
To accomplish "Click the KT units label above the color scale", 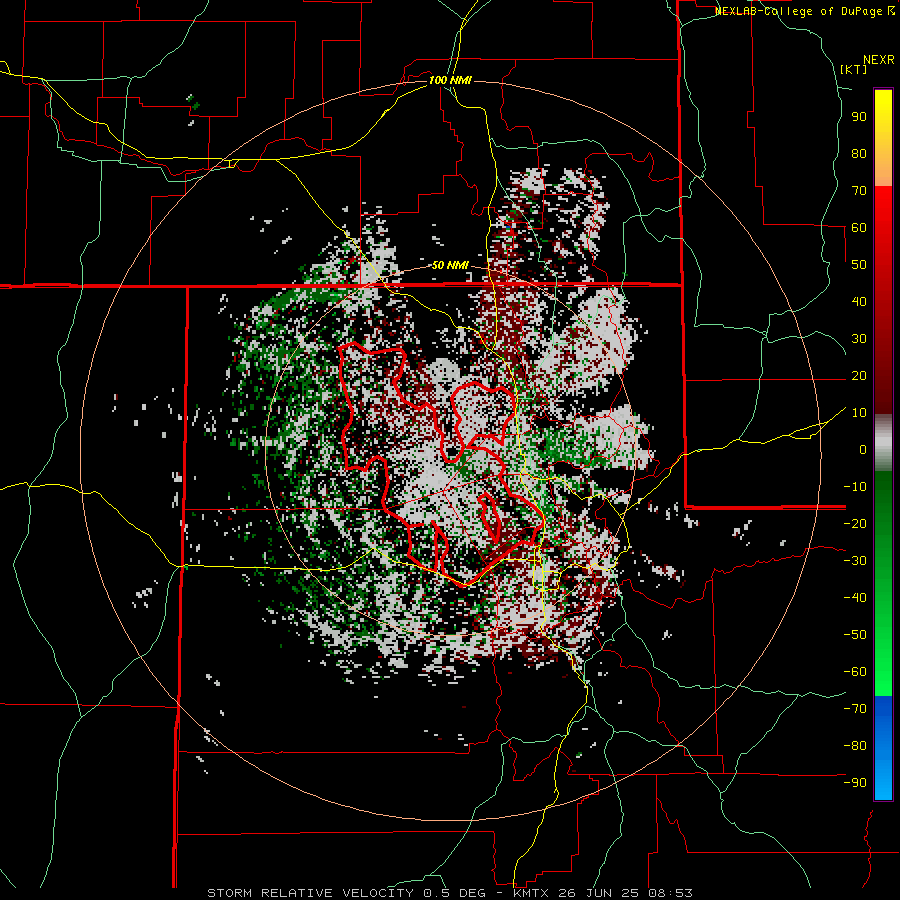I will coord(854,69).
